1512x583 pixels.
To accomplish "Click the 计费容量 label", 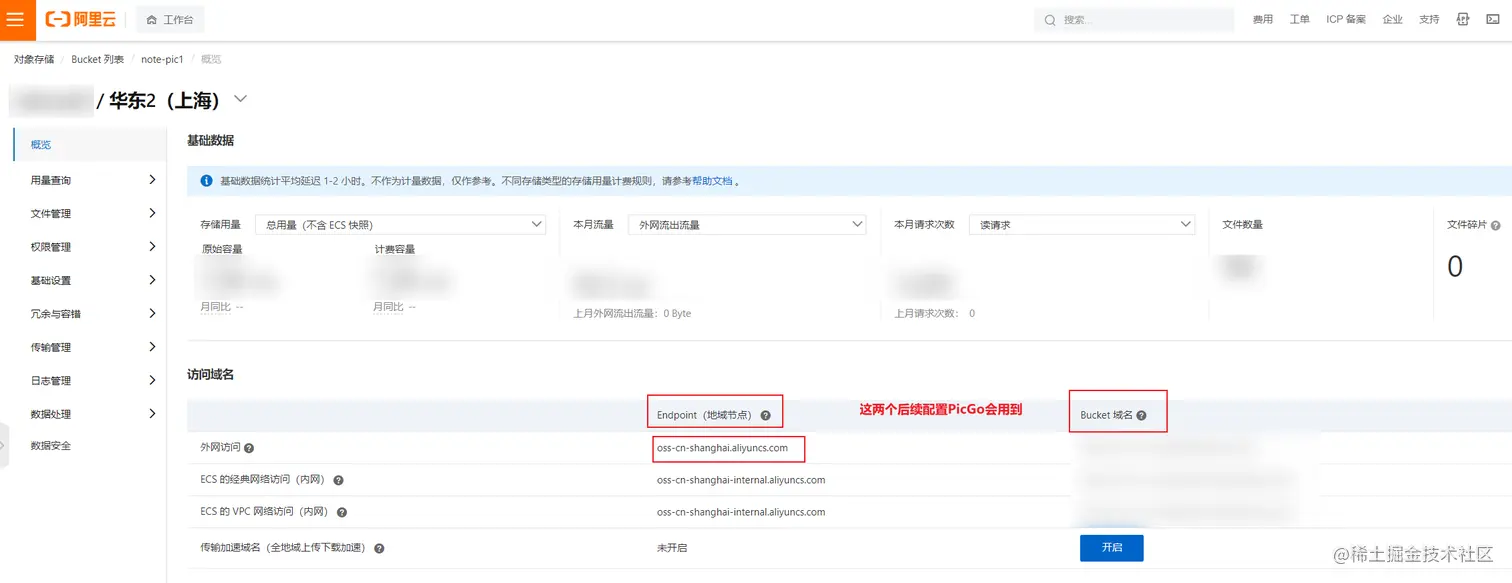I will pos(395,249).
